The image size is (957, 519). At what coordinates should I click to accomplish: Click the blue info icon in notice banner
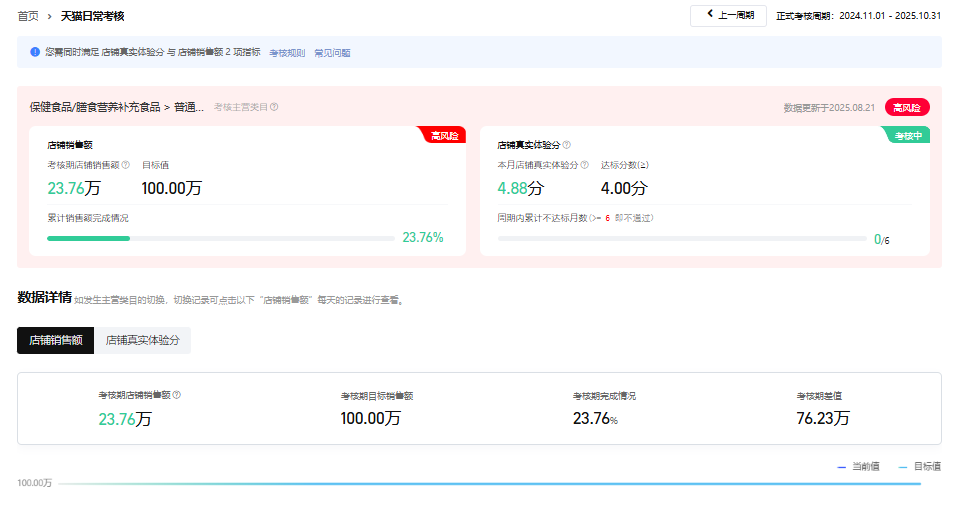tap(35, 52)
